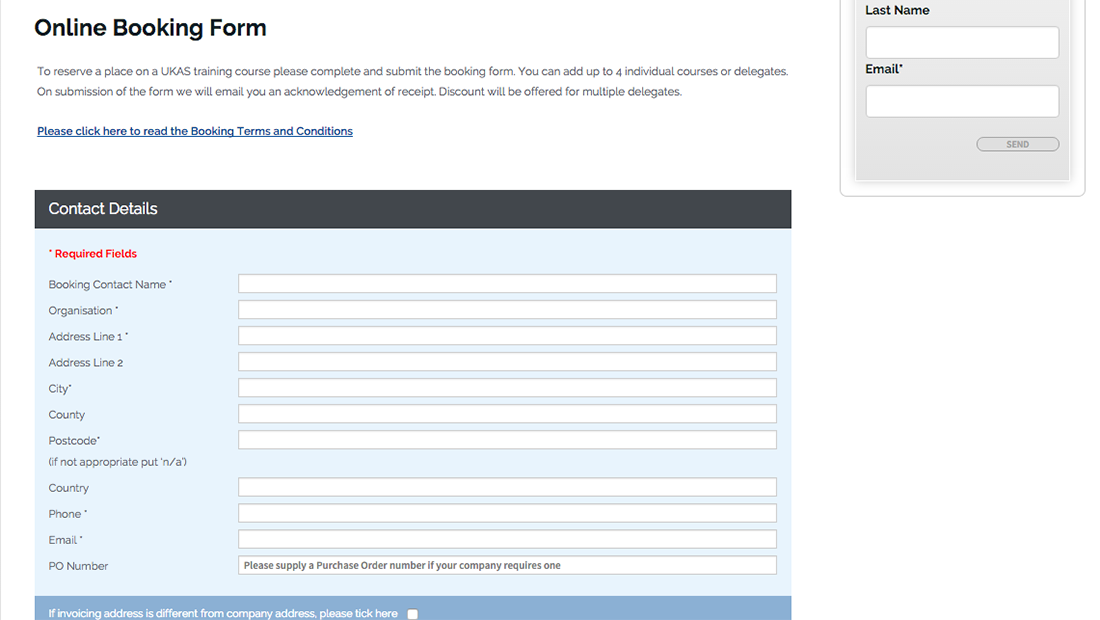Click the Email field in the sidebar form
Image resolution: width=1100 pixels, height=620 pixels.
tap(961, 101)
